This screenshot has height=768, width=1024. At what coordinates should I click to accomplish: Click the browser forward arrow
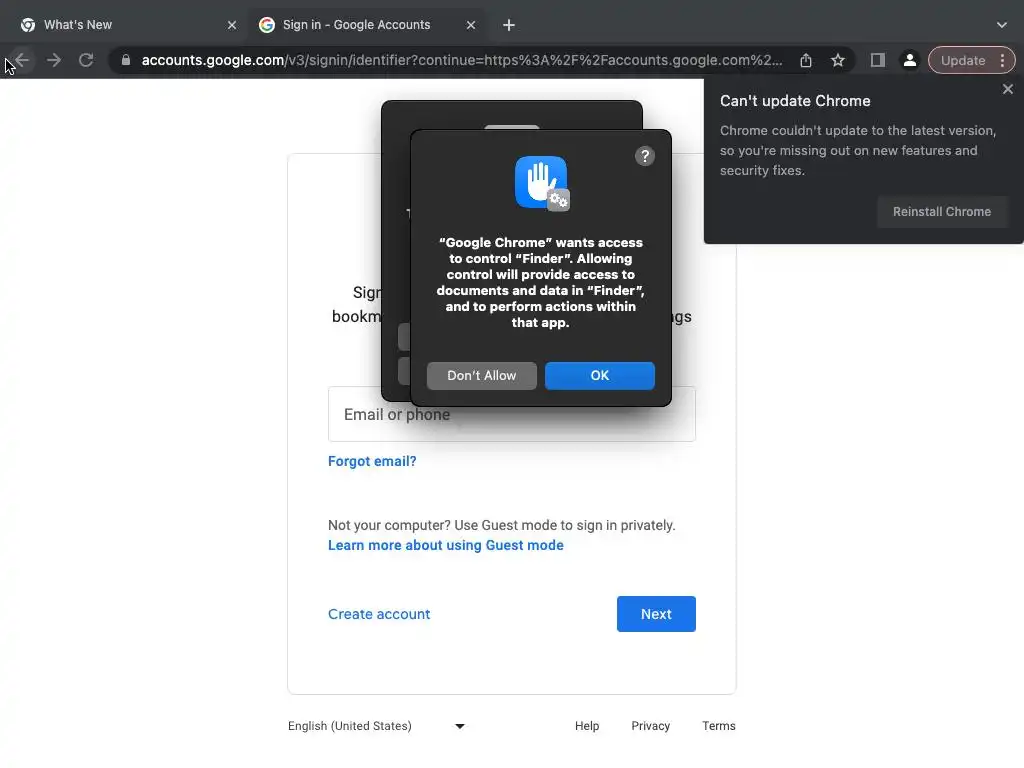pos(54,61)
